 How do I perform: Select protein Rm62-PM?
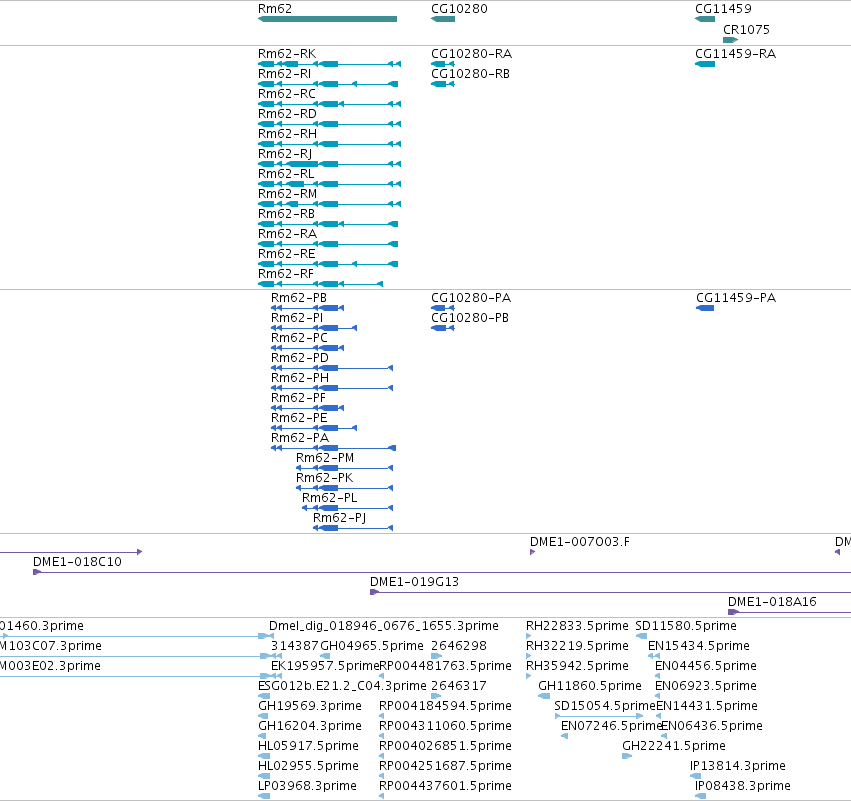coord(344,468)
